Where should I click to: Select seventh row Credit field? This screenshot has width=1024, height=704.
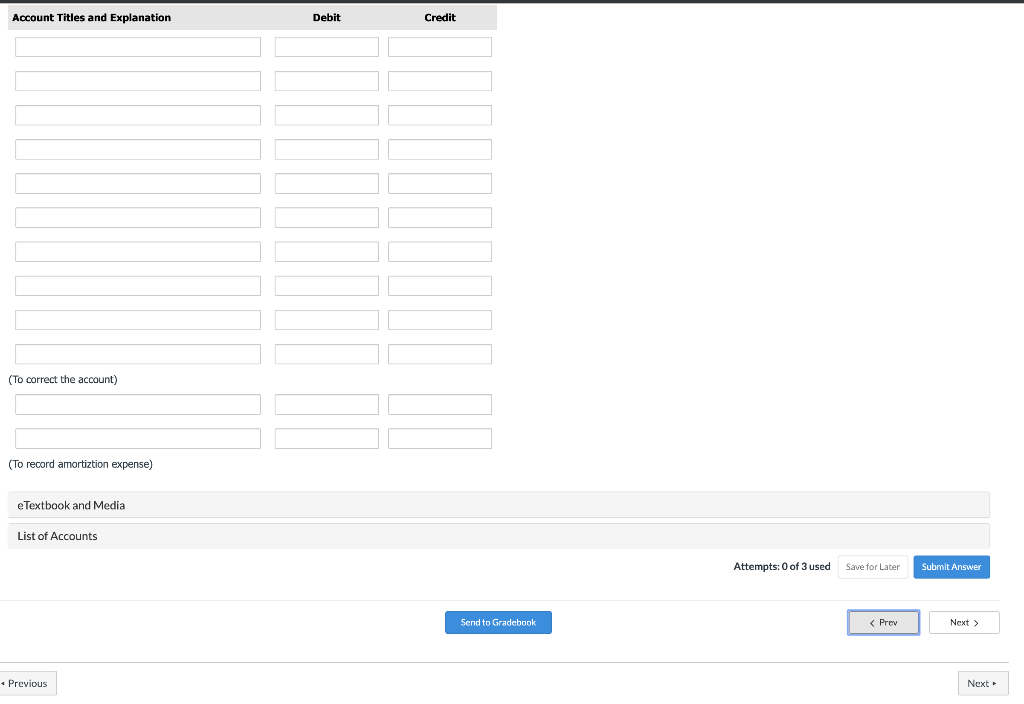click(440, 251)
